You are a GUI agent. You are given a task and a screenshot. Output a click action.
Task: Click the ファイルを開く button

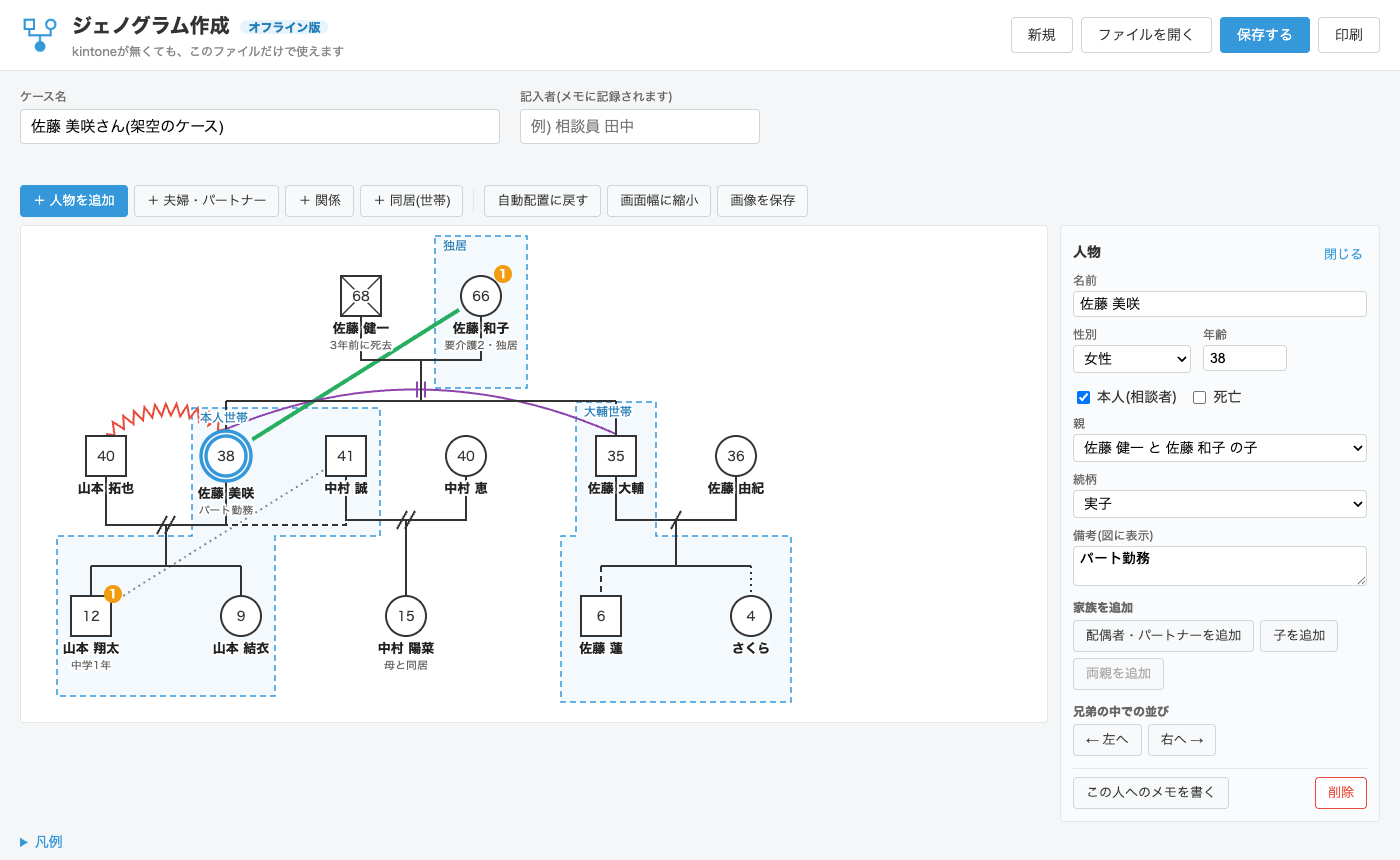pyautogui.click(x=1146, y=35)
